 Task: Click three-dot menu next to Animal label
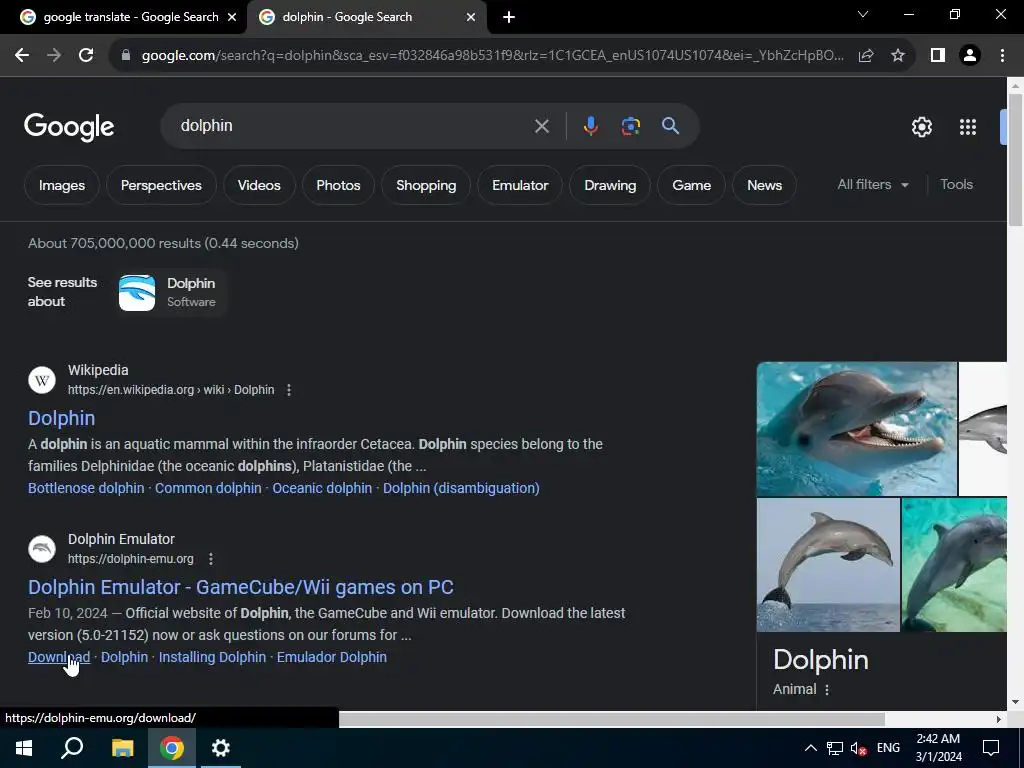click(827, 690)
